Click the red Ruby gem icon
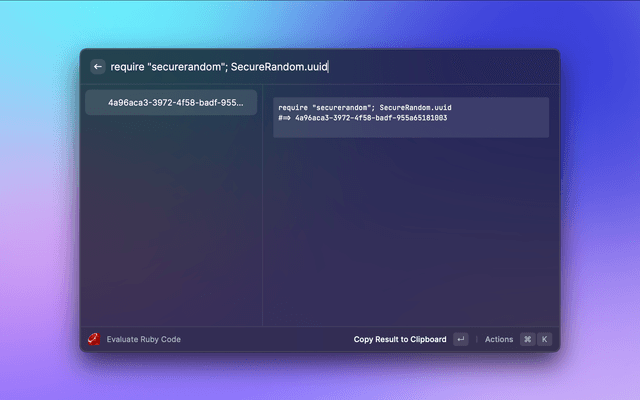This screenshot has width=640, height=400. pos(94,339)
